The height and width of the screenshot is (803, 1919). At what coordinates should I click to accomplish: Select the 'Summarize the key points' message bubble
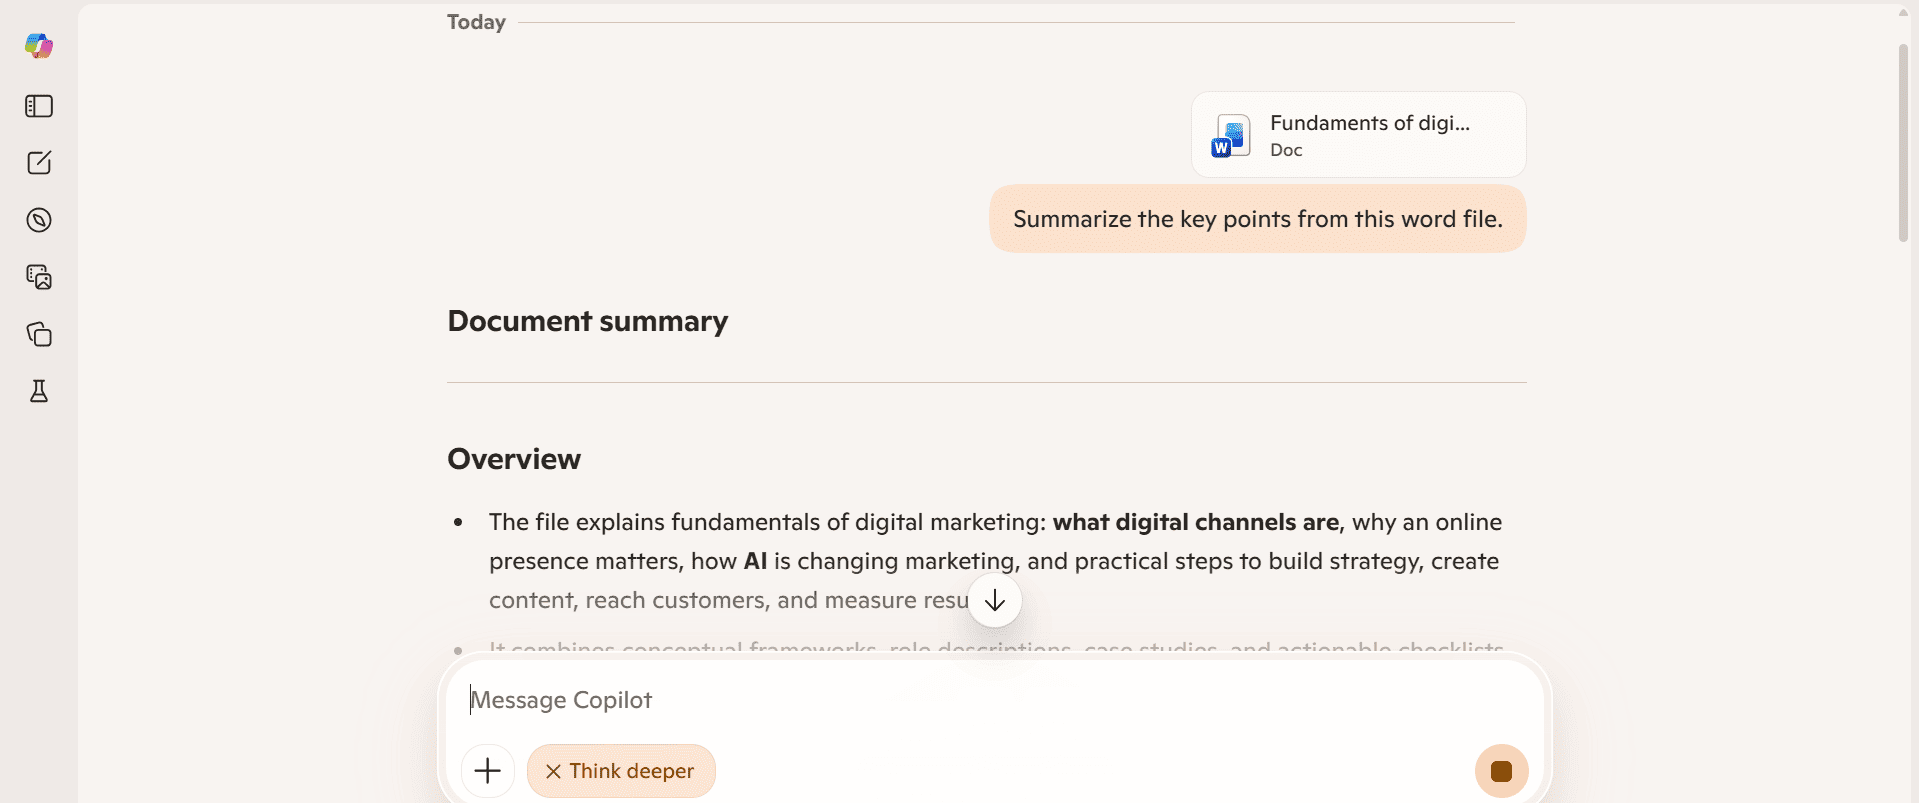pyautogui.click(x=1258, y=219)
